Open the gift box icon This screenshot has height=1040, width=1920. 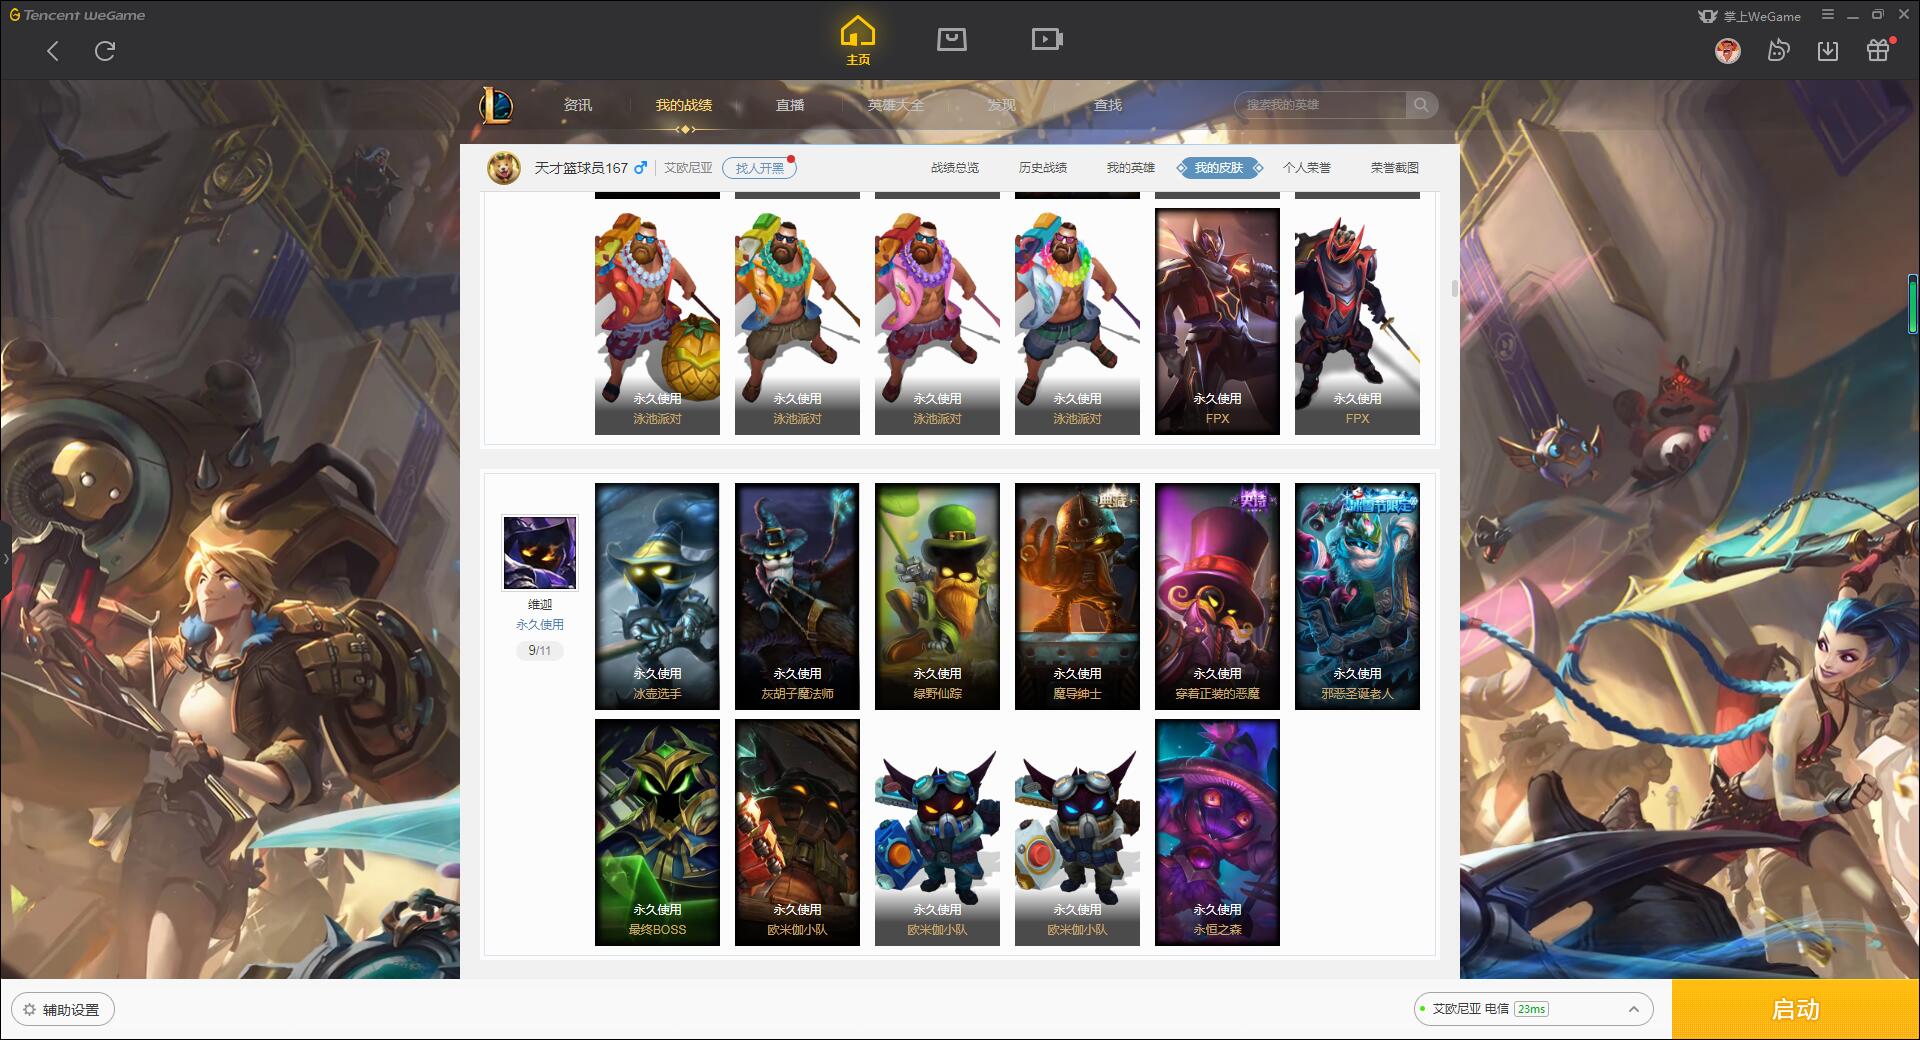coord(1878,51)
